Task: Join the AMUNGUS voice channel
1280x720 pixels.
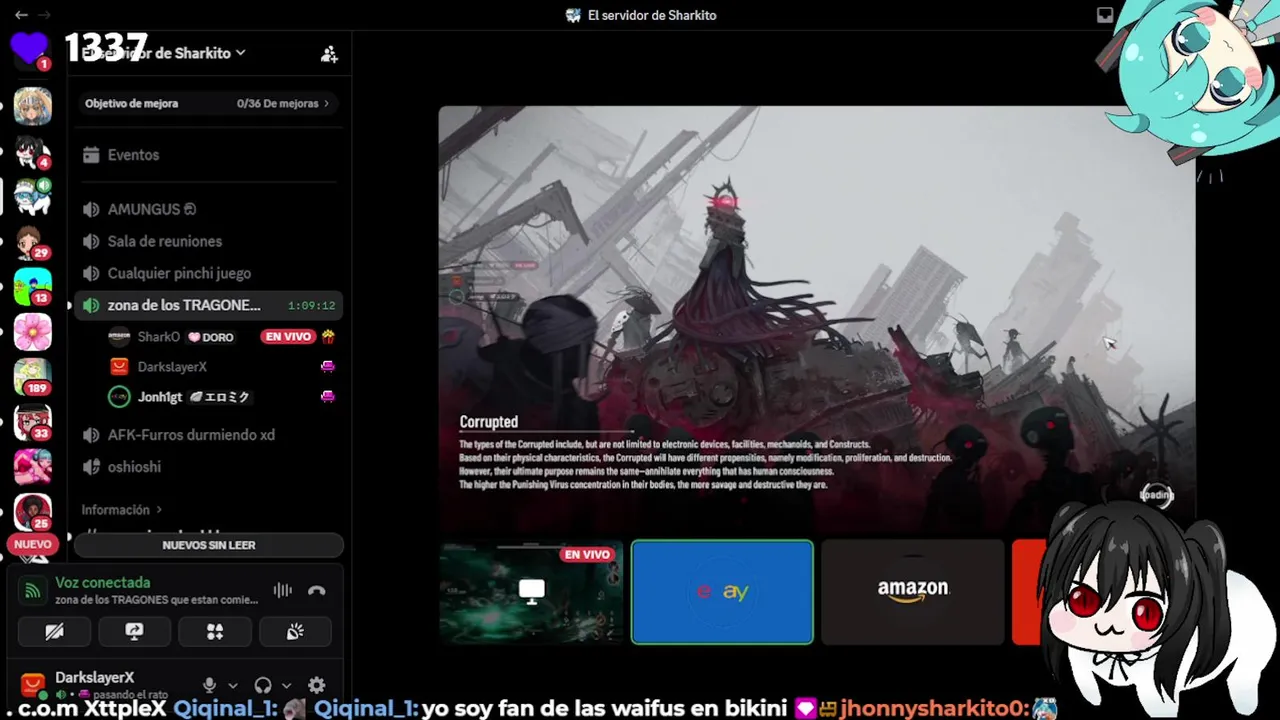Action: point(208,209)
